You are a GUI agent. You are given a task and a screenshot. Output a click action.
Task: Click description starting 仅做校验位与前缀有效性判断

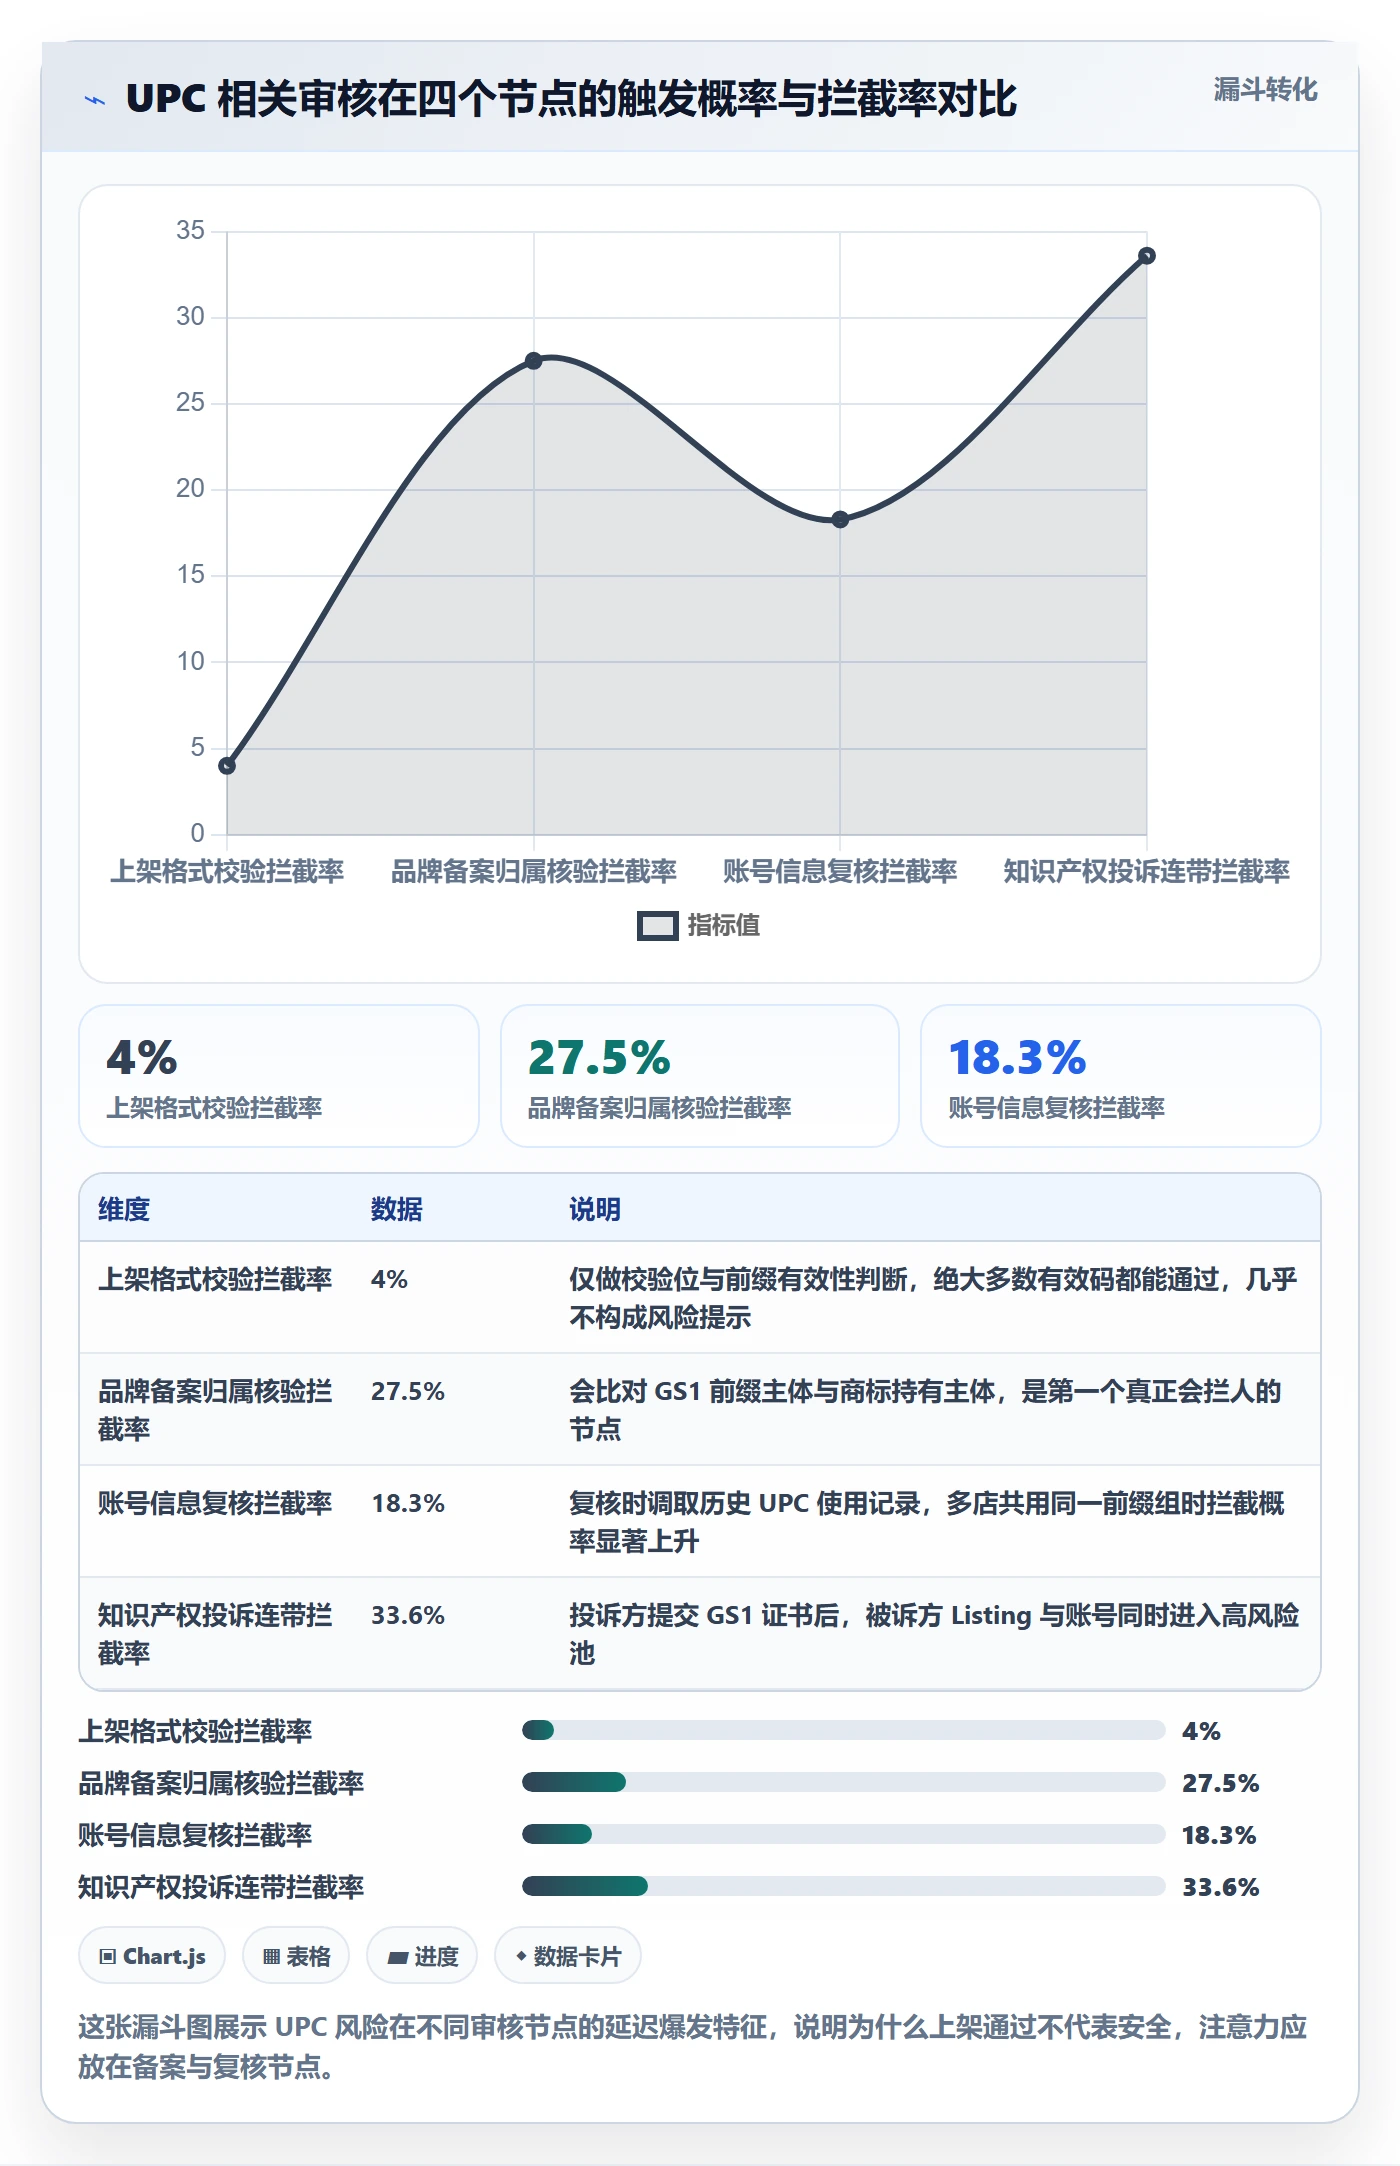pos(934,1298)
